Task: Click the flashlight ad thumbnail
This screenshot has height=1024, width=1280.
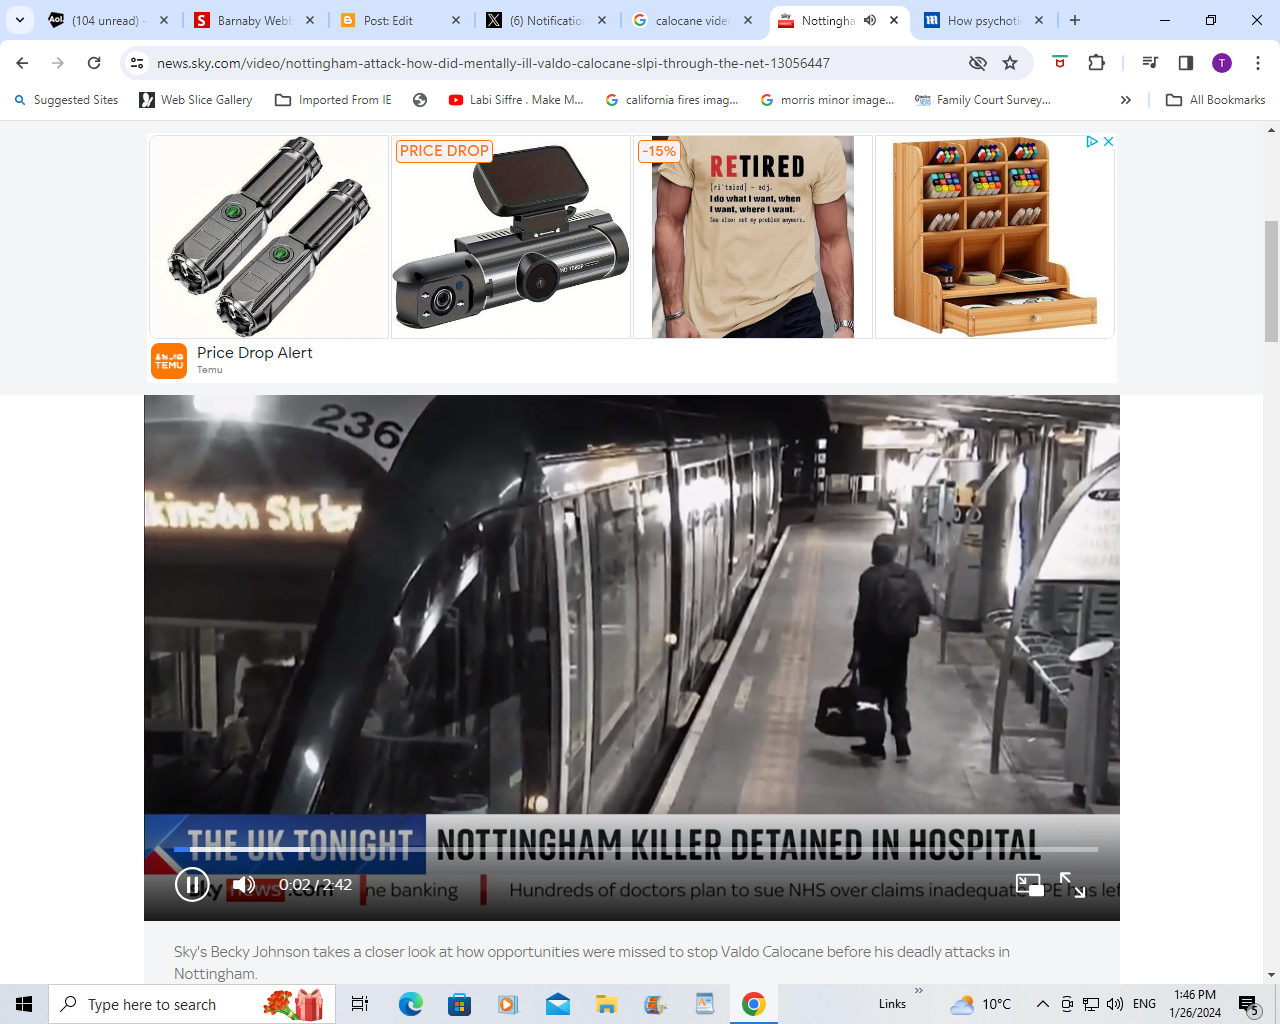Action: pyautogui.click(x=269, y=237)
